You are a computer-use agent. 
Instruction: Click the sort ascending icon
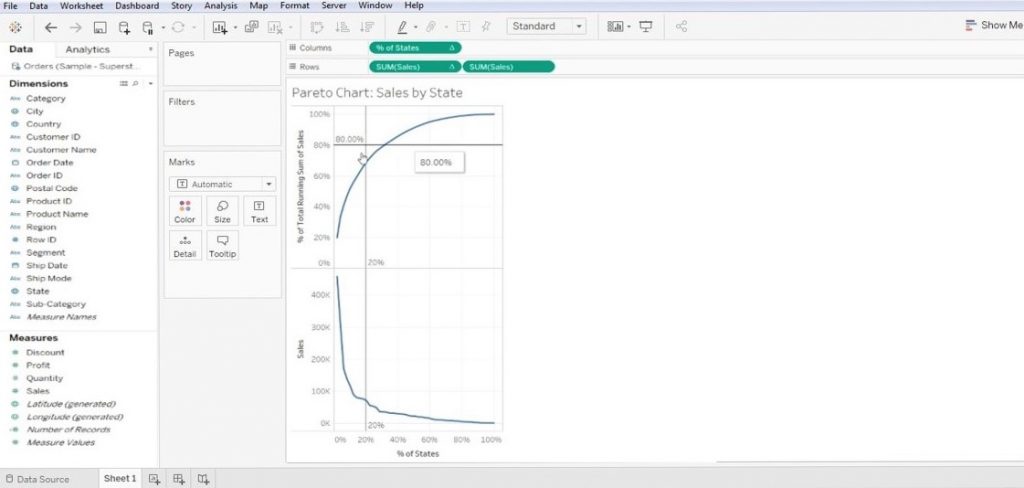pos(342,27)
